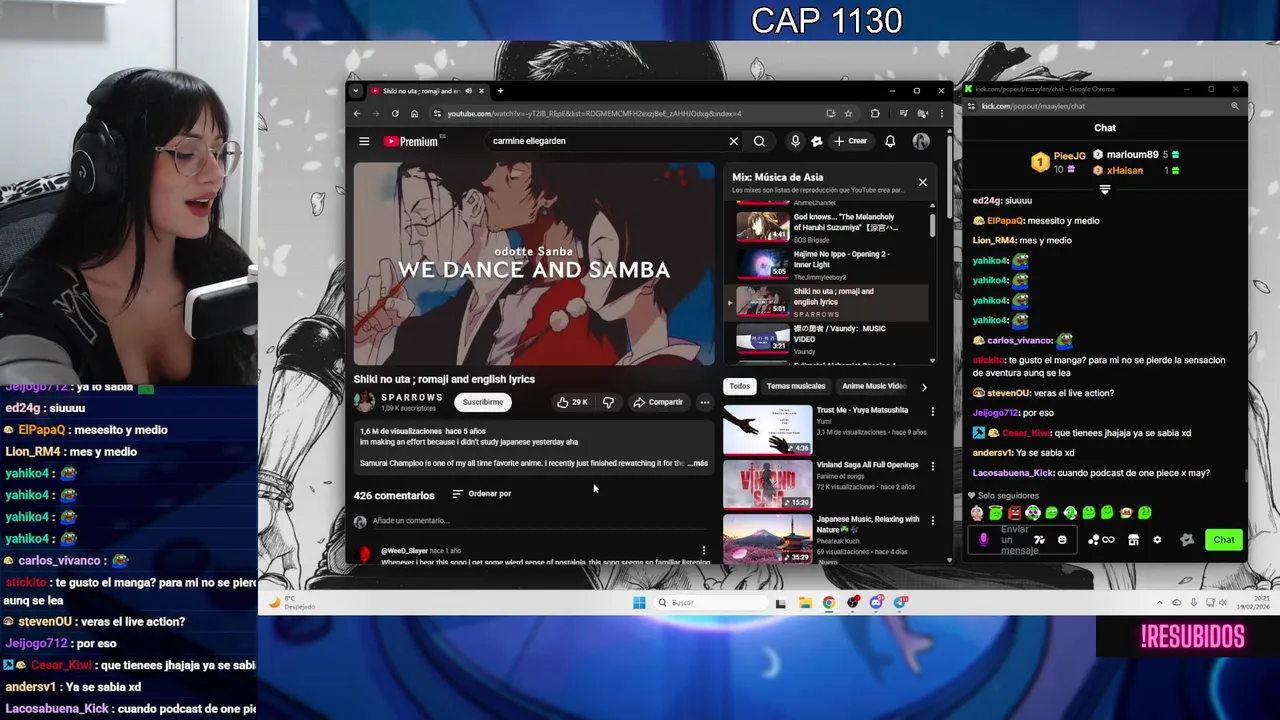Image resolution: width=1280 pixels, height=720 pixels.
Task: Open the Kick chat settings gear
Action: point(1157,540)
